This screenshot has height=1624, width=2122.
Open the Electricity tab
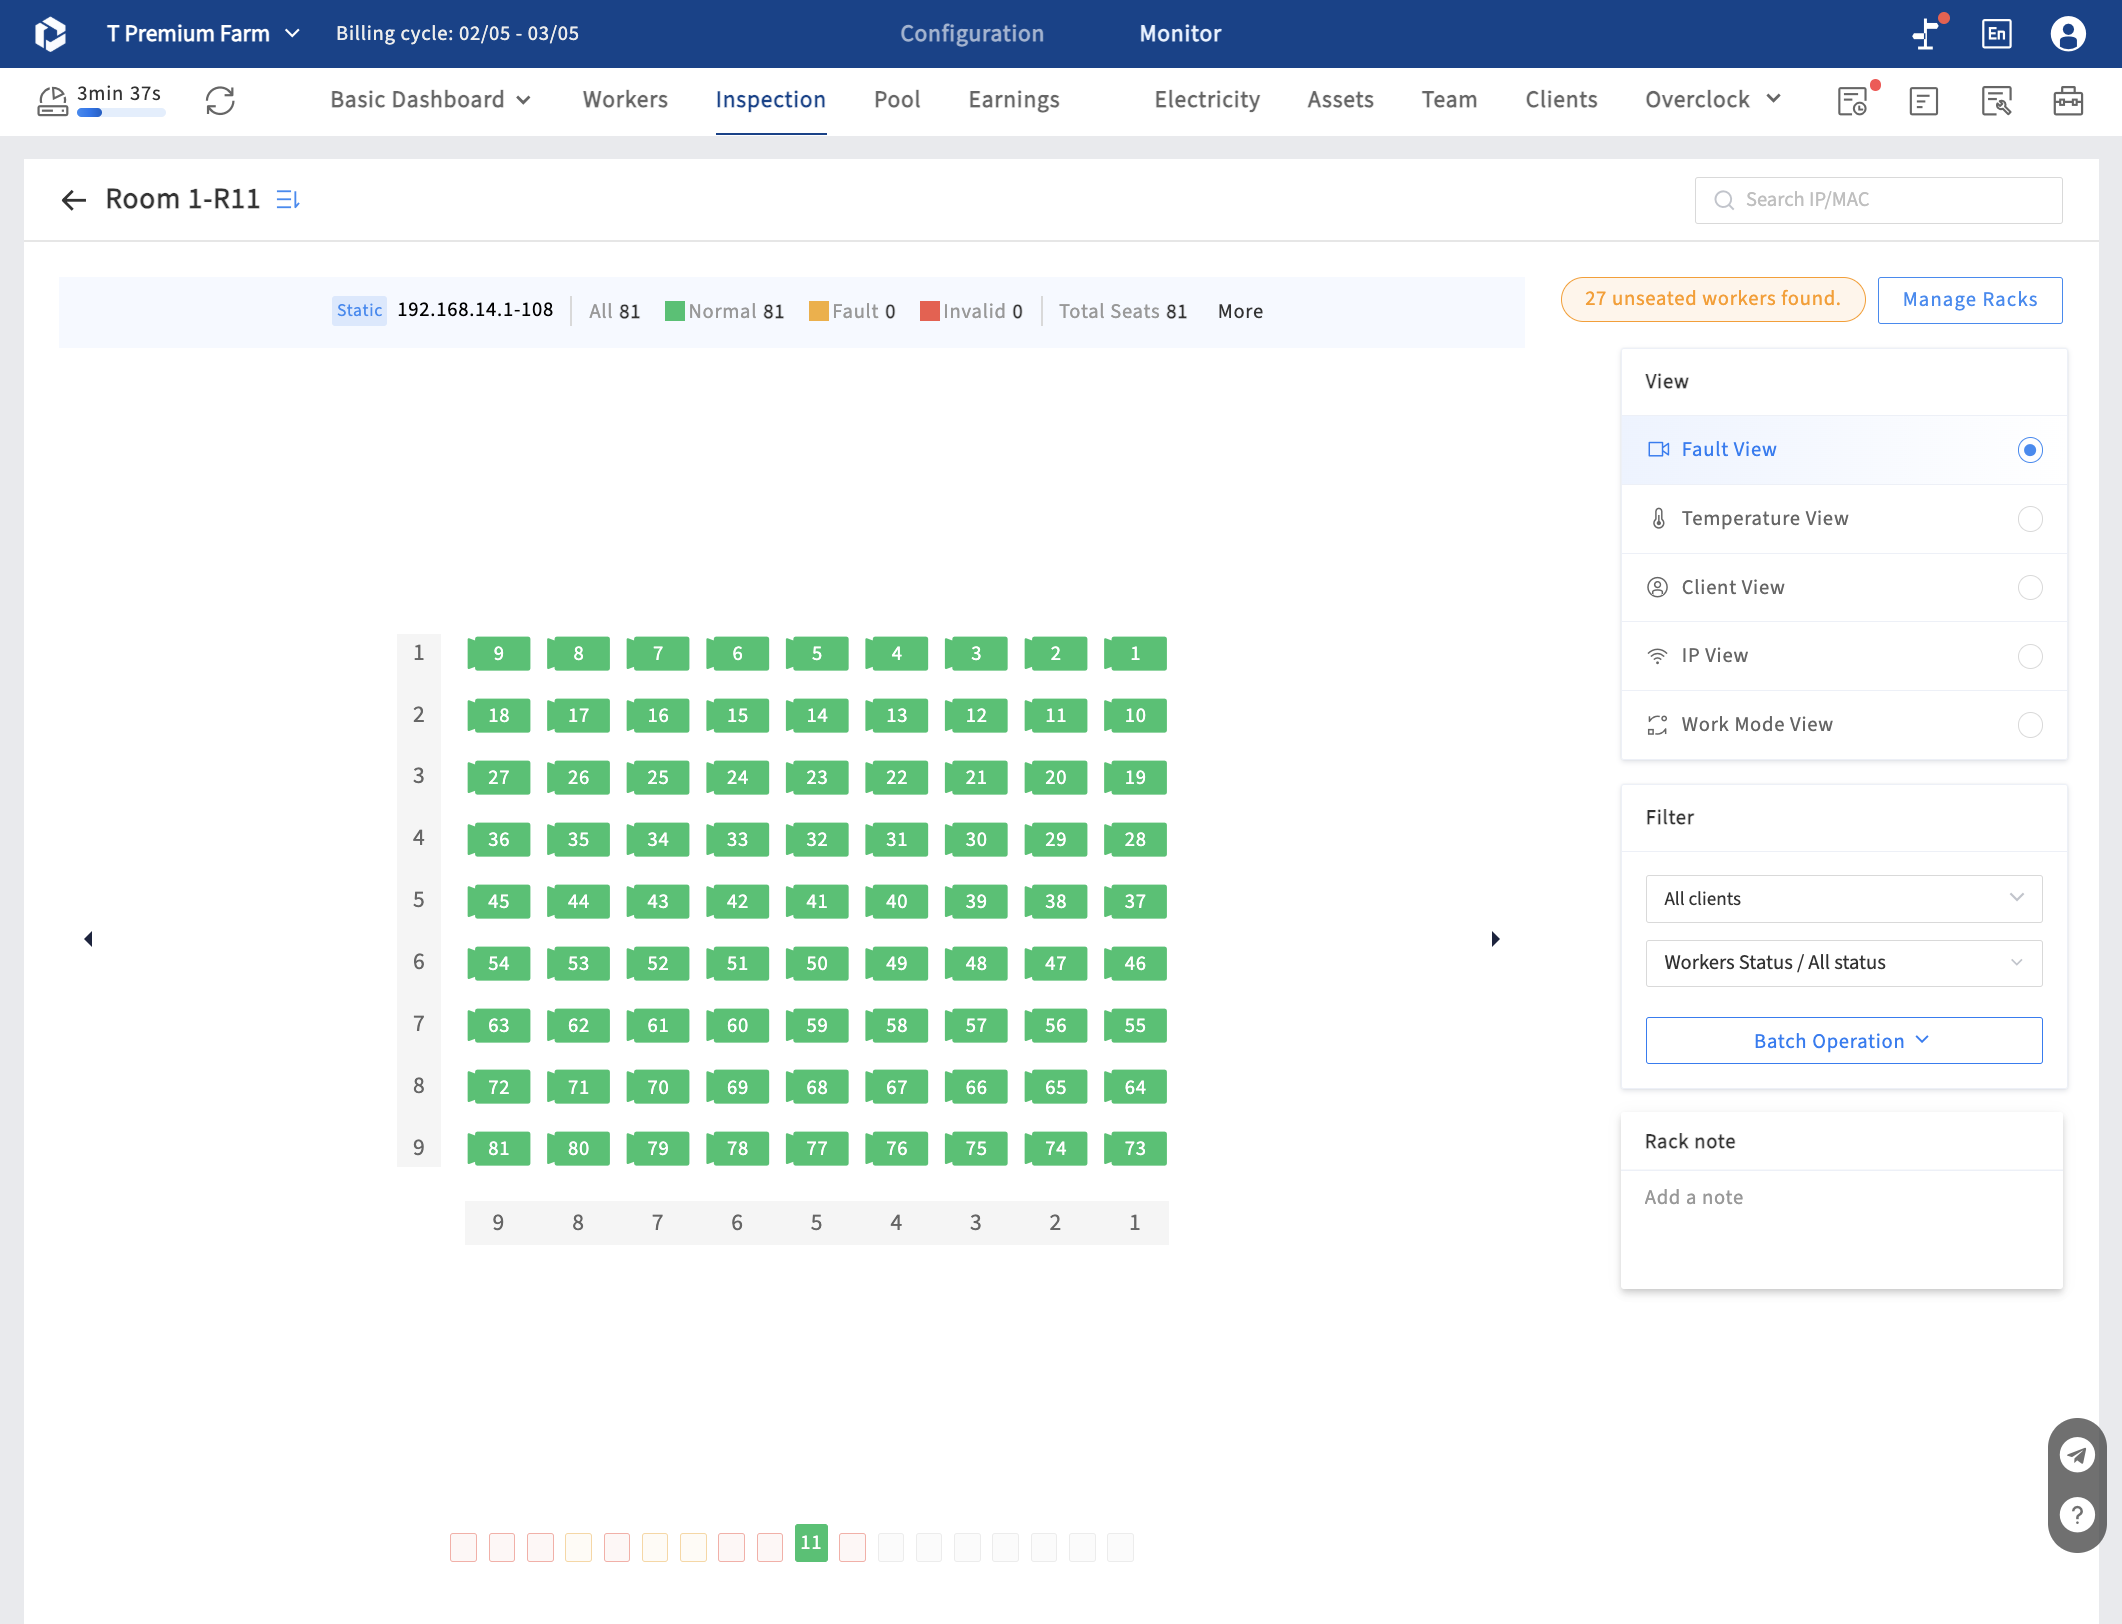click(x=1207, y=100)
